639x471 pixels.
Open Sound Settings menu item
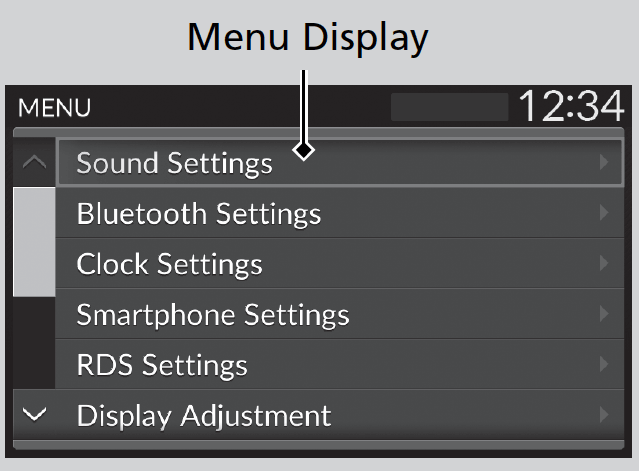tap(175, 163)
